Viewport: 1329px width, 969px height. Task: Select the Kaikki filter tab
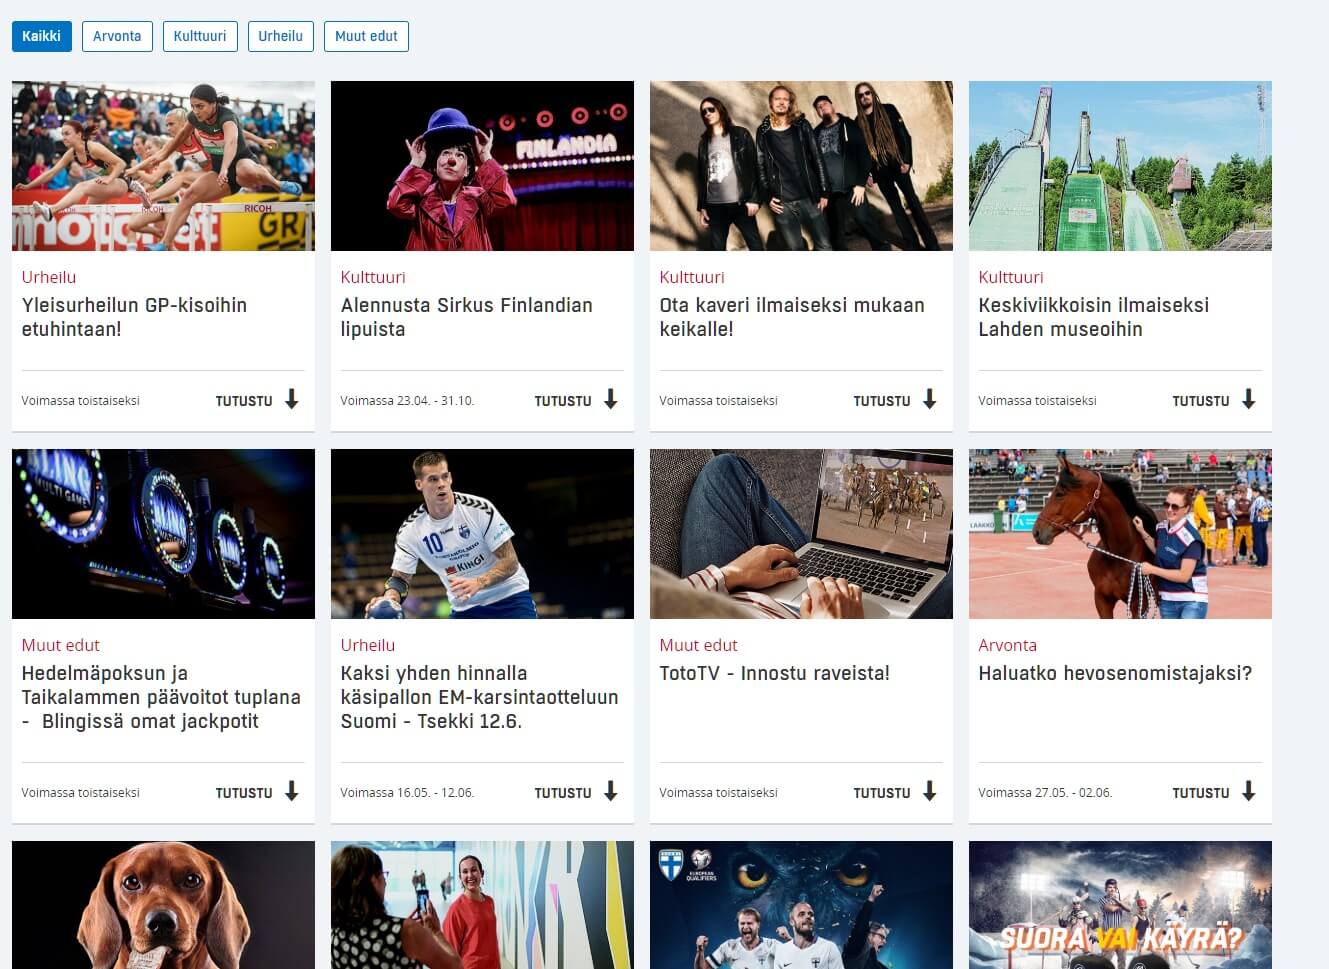pyautogui.click(x=41, y=36)
